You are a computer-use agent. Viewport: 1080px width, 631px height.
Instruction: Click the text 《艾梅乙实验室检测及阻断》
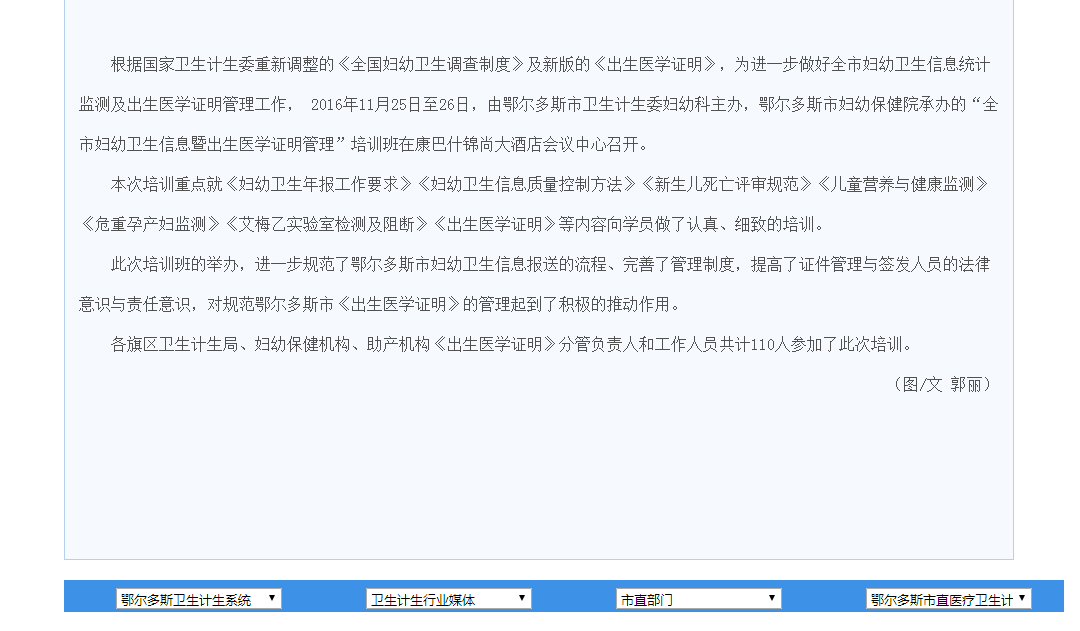tap(326, 225)
